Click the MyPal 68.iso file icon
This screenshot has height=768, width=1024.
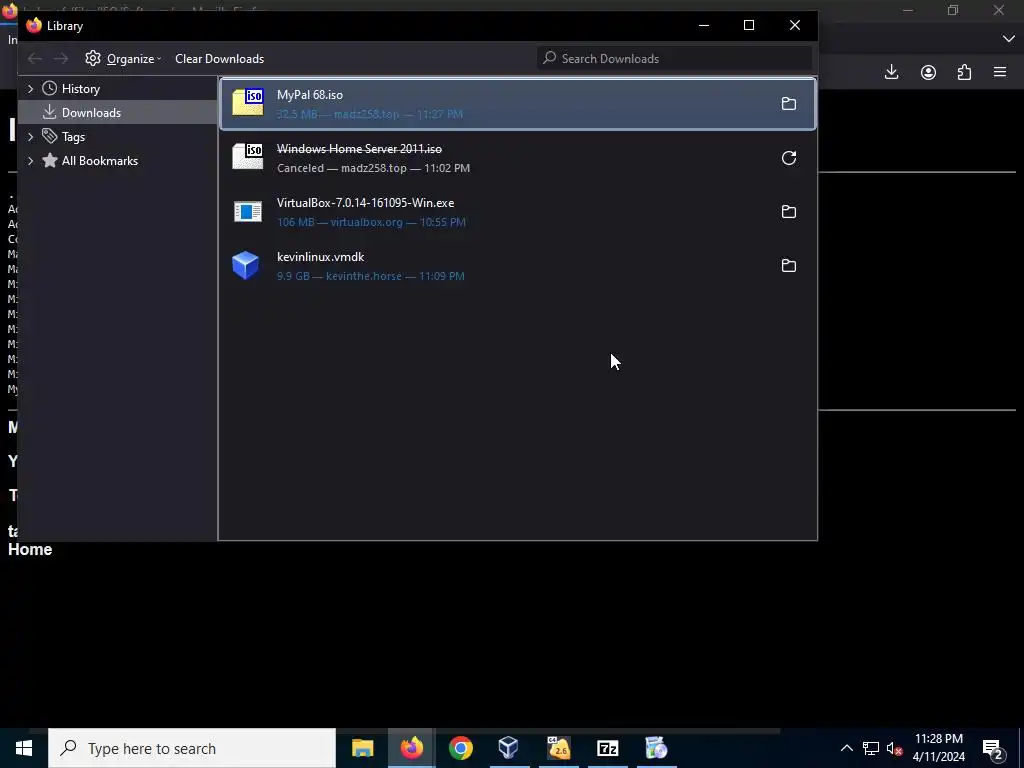click(248, 103)
